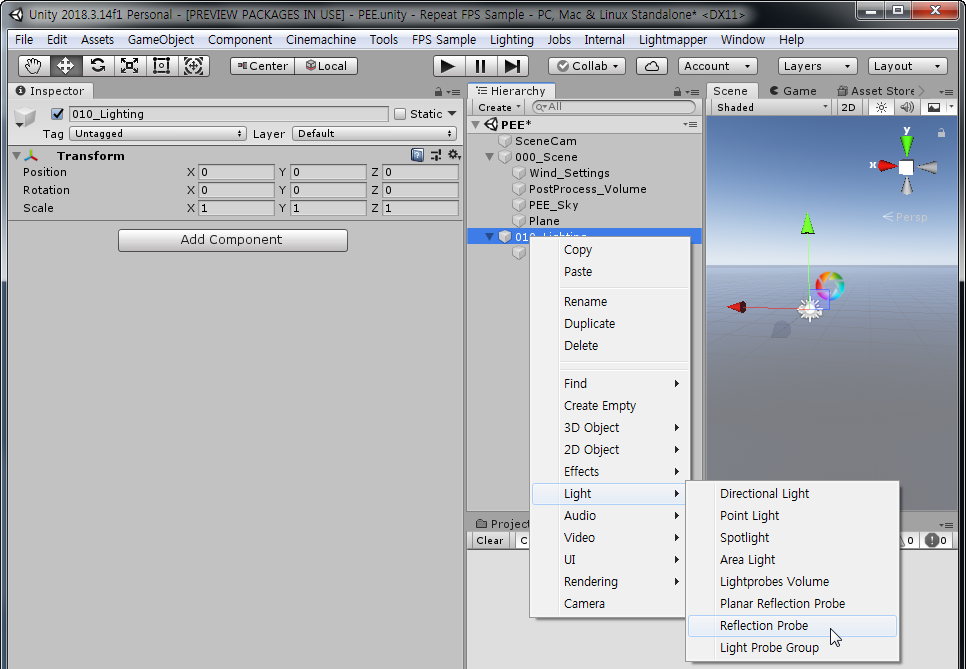The image size is (966, 669).
Task: Click the Hierarchy search field
Action: click(x=614, y=107)
